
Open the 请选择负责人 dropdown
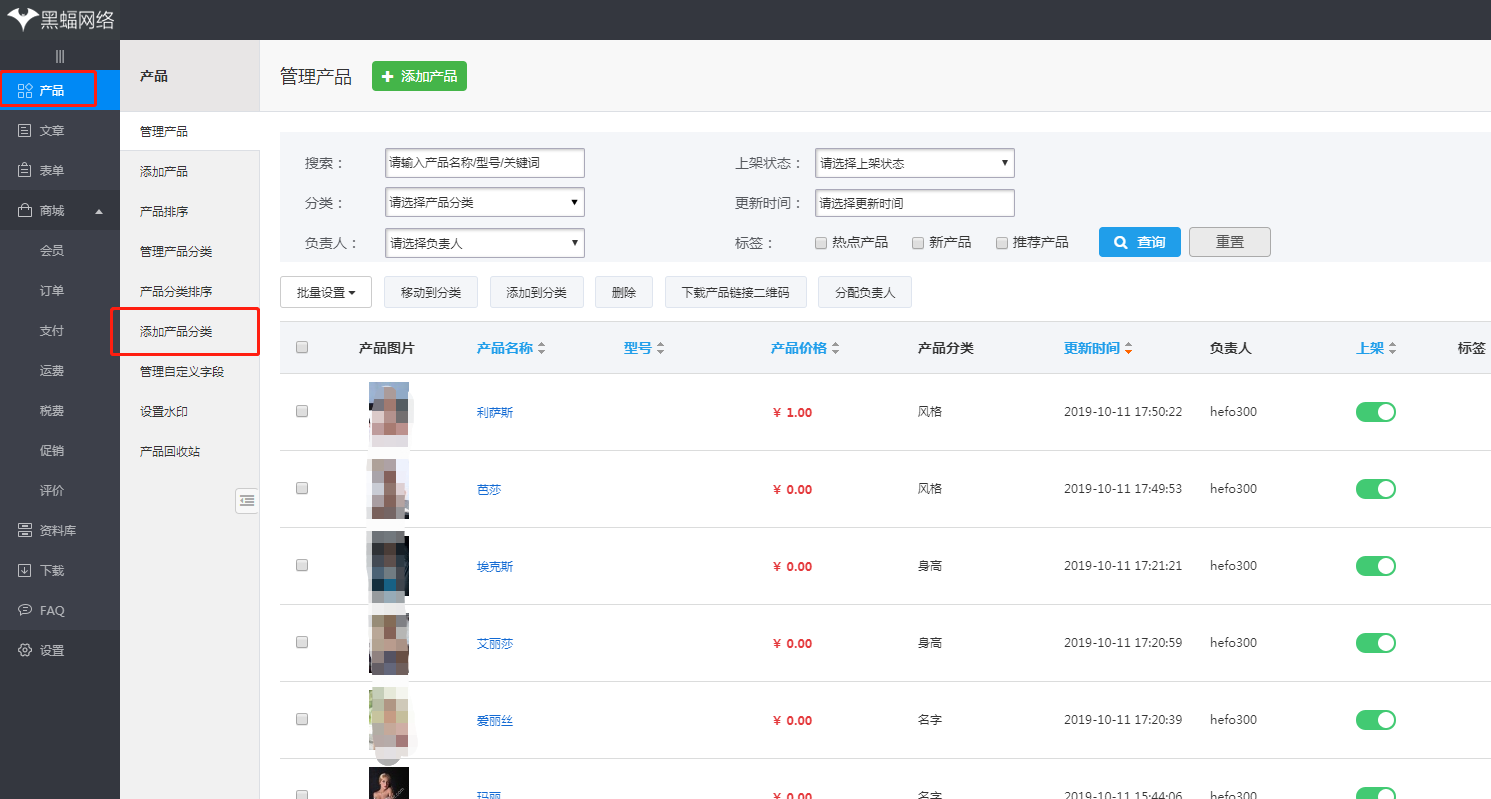484,242
